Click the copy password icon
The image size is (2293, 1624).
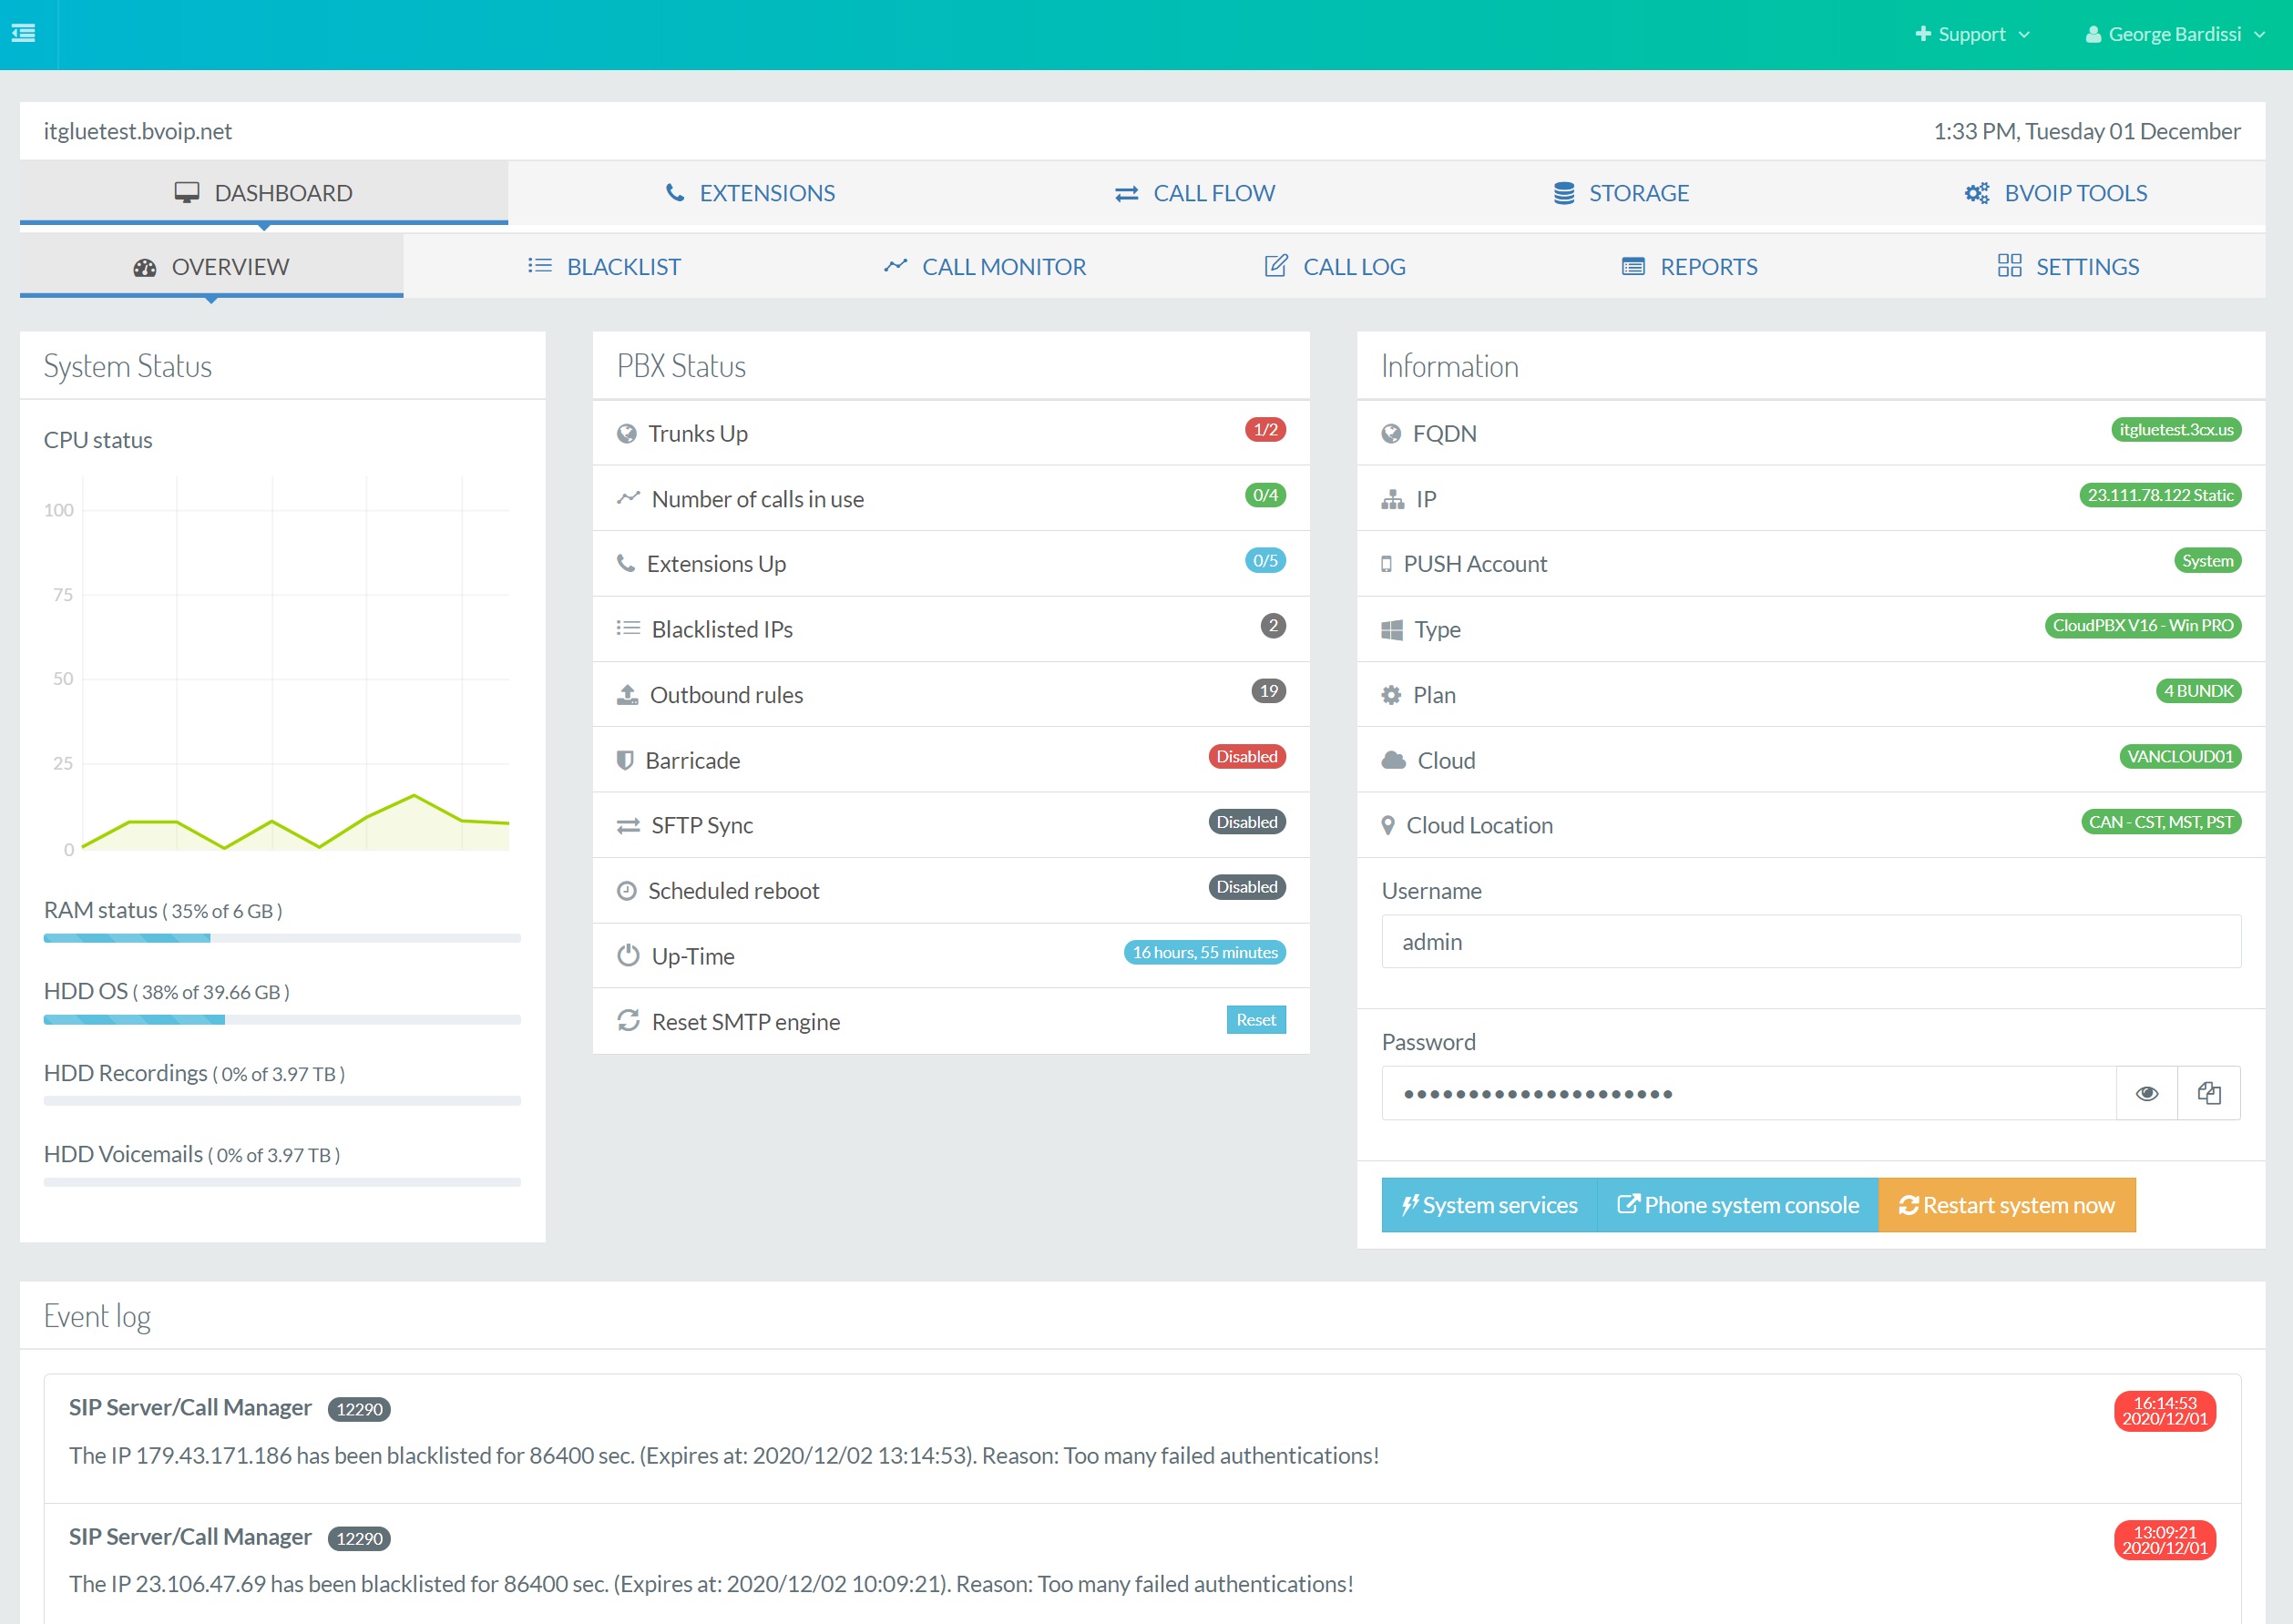(x=2208, y=1093)
